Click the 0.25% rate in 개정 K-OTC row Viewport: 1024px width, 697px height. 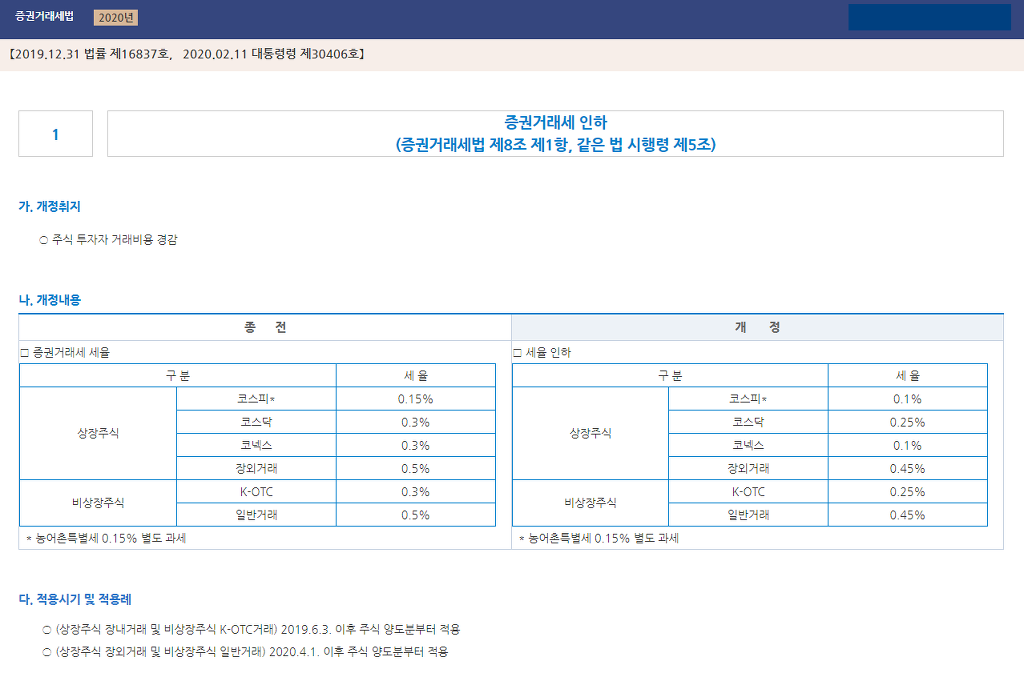coord(908,491)
